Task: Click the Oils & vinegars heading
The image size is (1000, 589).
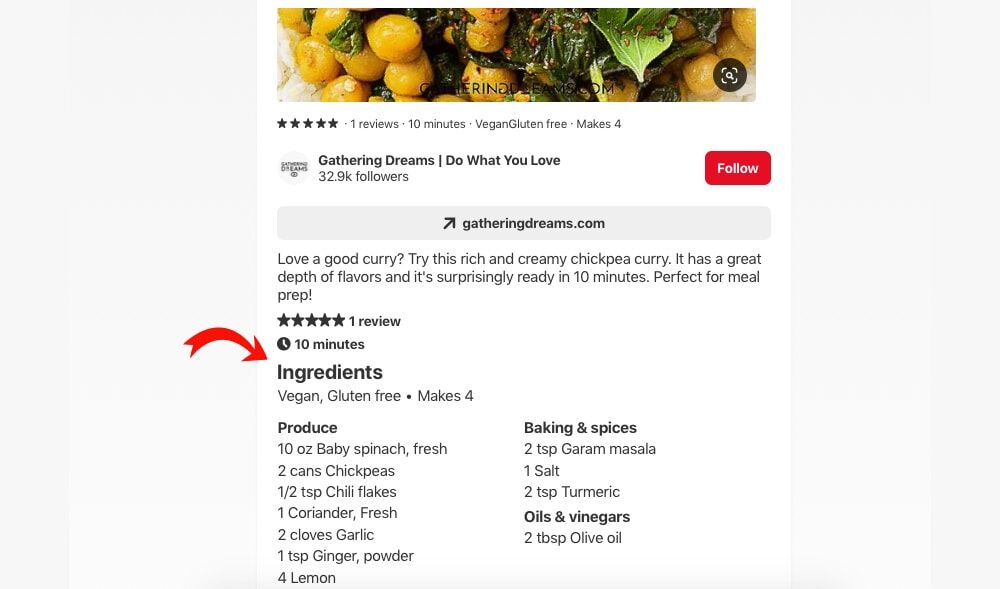Action: coord(577,517)
